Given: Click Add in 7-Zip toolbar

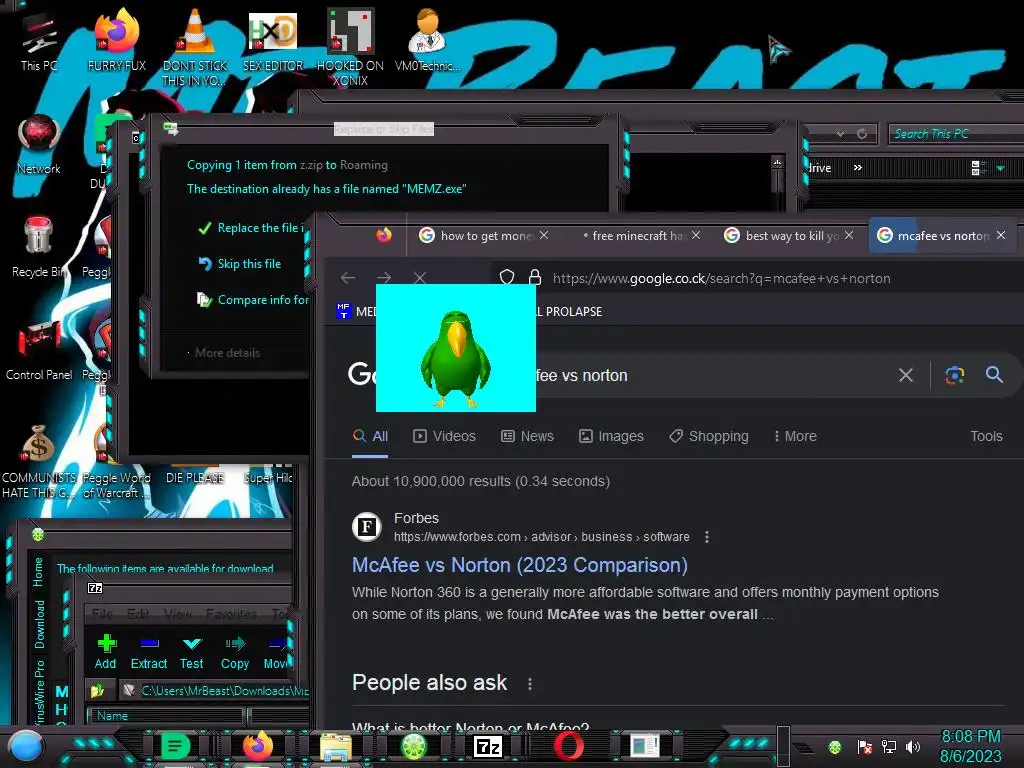Looking at the screenshot, I should coord(106,652).
